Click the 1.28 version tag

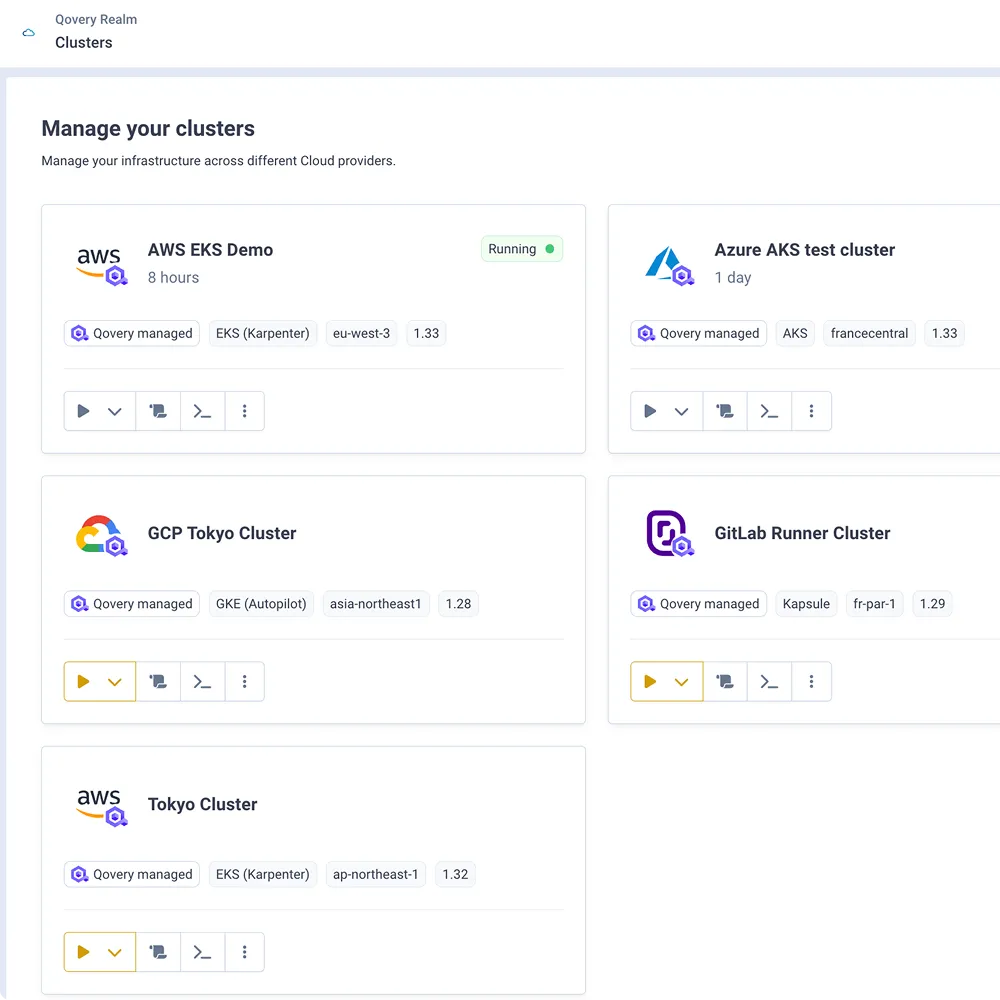[458, 604]
